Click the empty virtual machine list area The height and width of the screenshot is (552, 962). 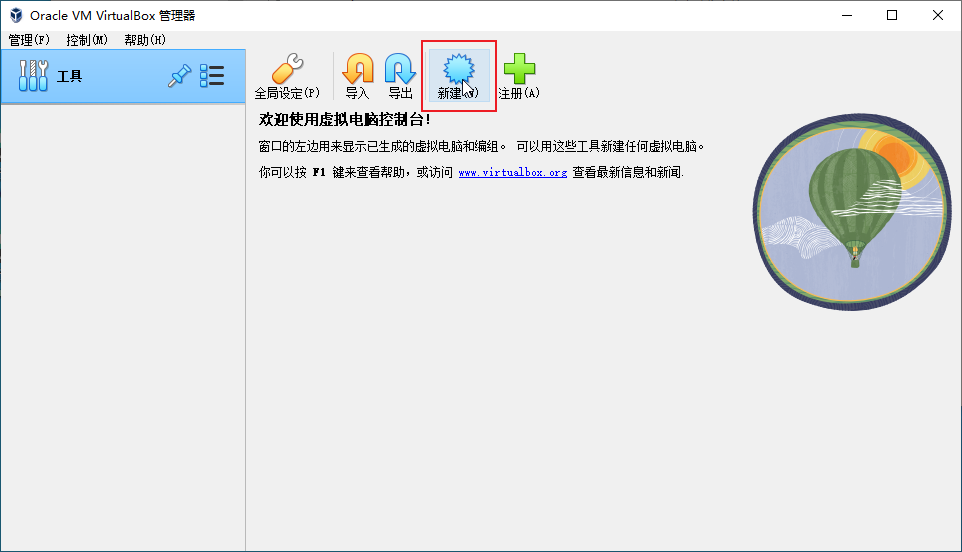(122, 320)
